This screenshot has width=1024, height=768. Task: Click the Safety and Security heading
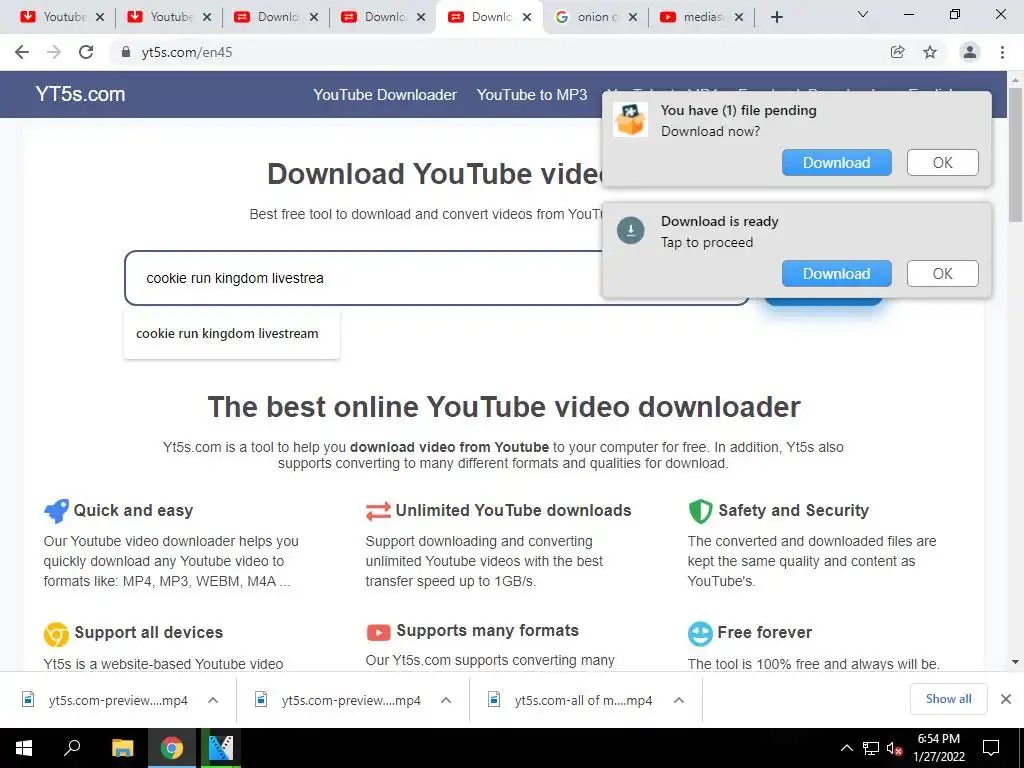click(x=793, y=511)
